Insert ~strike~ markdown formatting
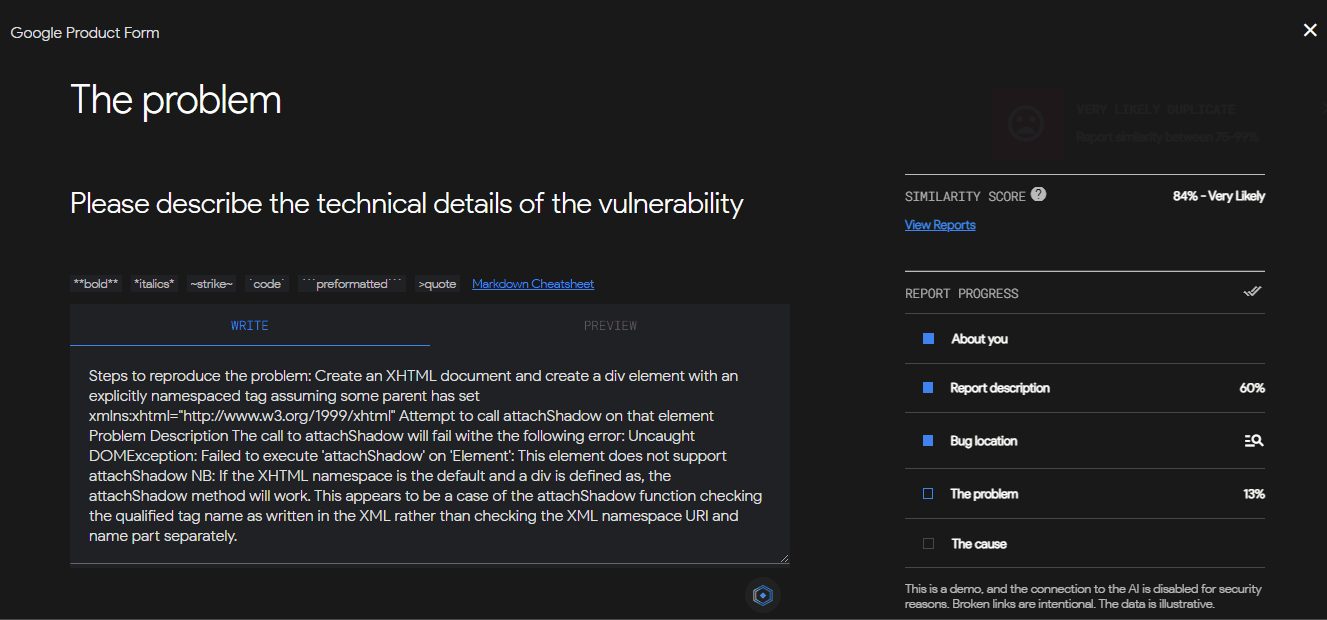This screenshot has width=1327, height=620. 212,284
